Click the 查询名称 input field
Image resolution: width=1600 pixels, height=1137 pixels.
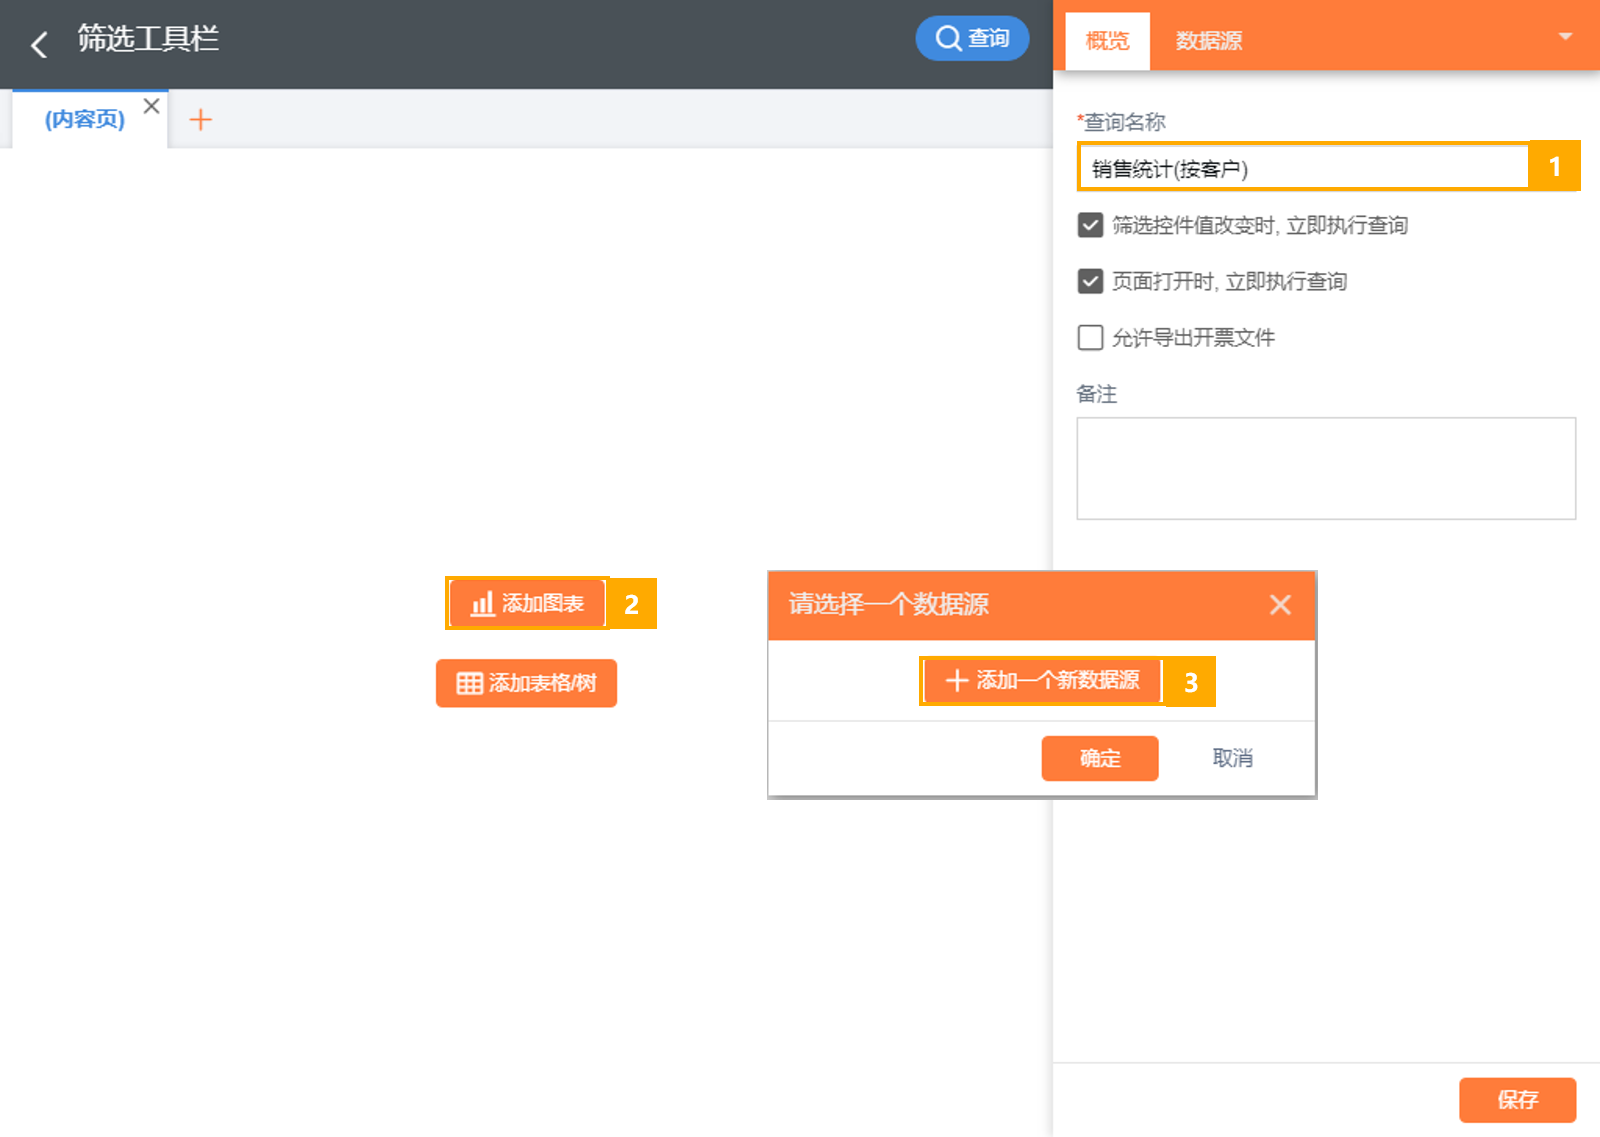pyautogui.click(x=1303, y=167)
